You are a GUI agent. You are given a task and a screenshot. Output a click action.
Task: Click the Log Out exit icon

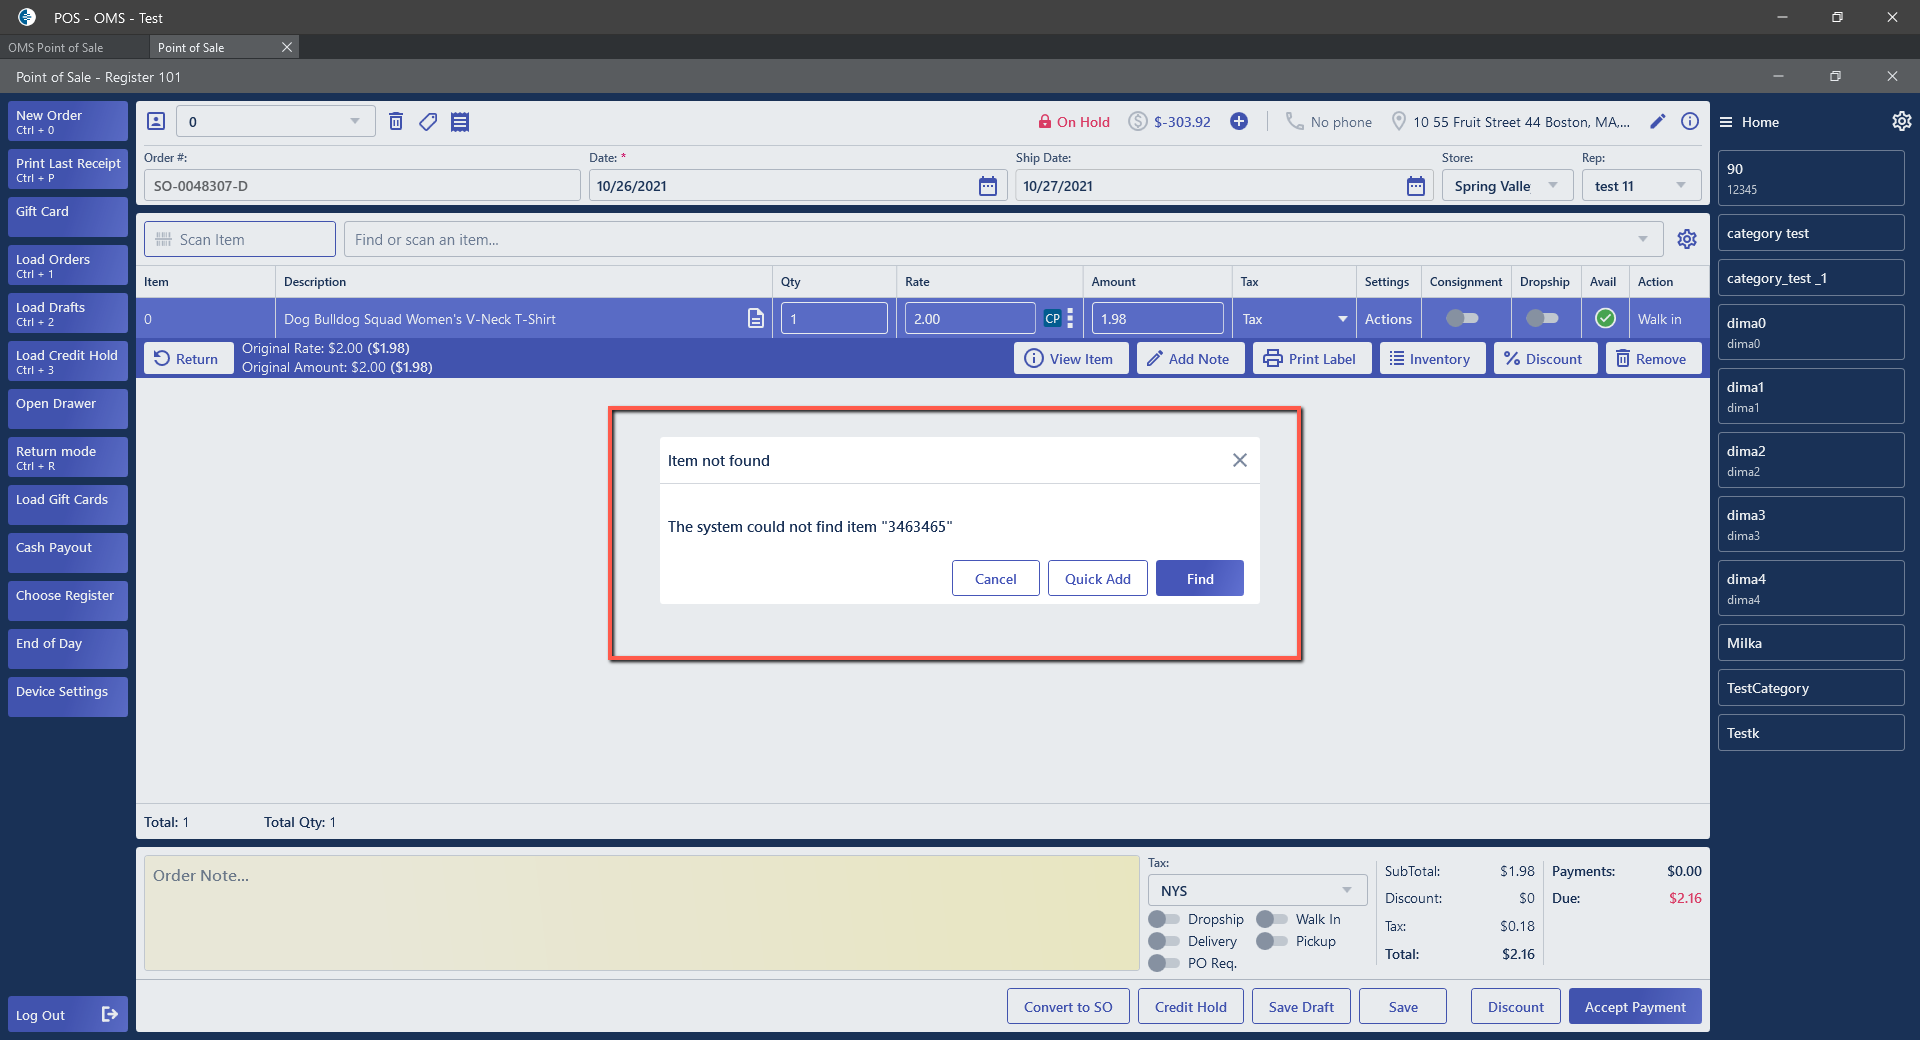pos(110,1014)
